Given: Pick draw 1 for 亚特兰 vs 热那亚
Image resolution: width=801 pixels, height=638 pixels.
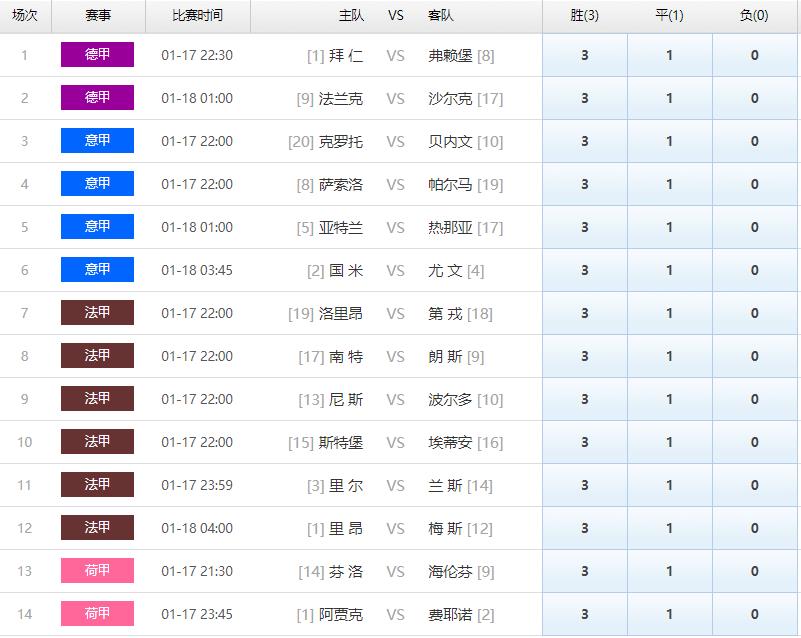Looking at the screenshot, I should coord(670,227).
